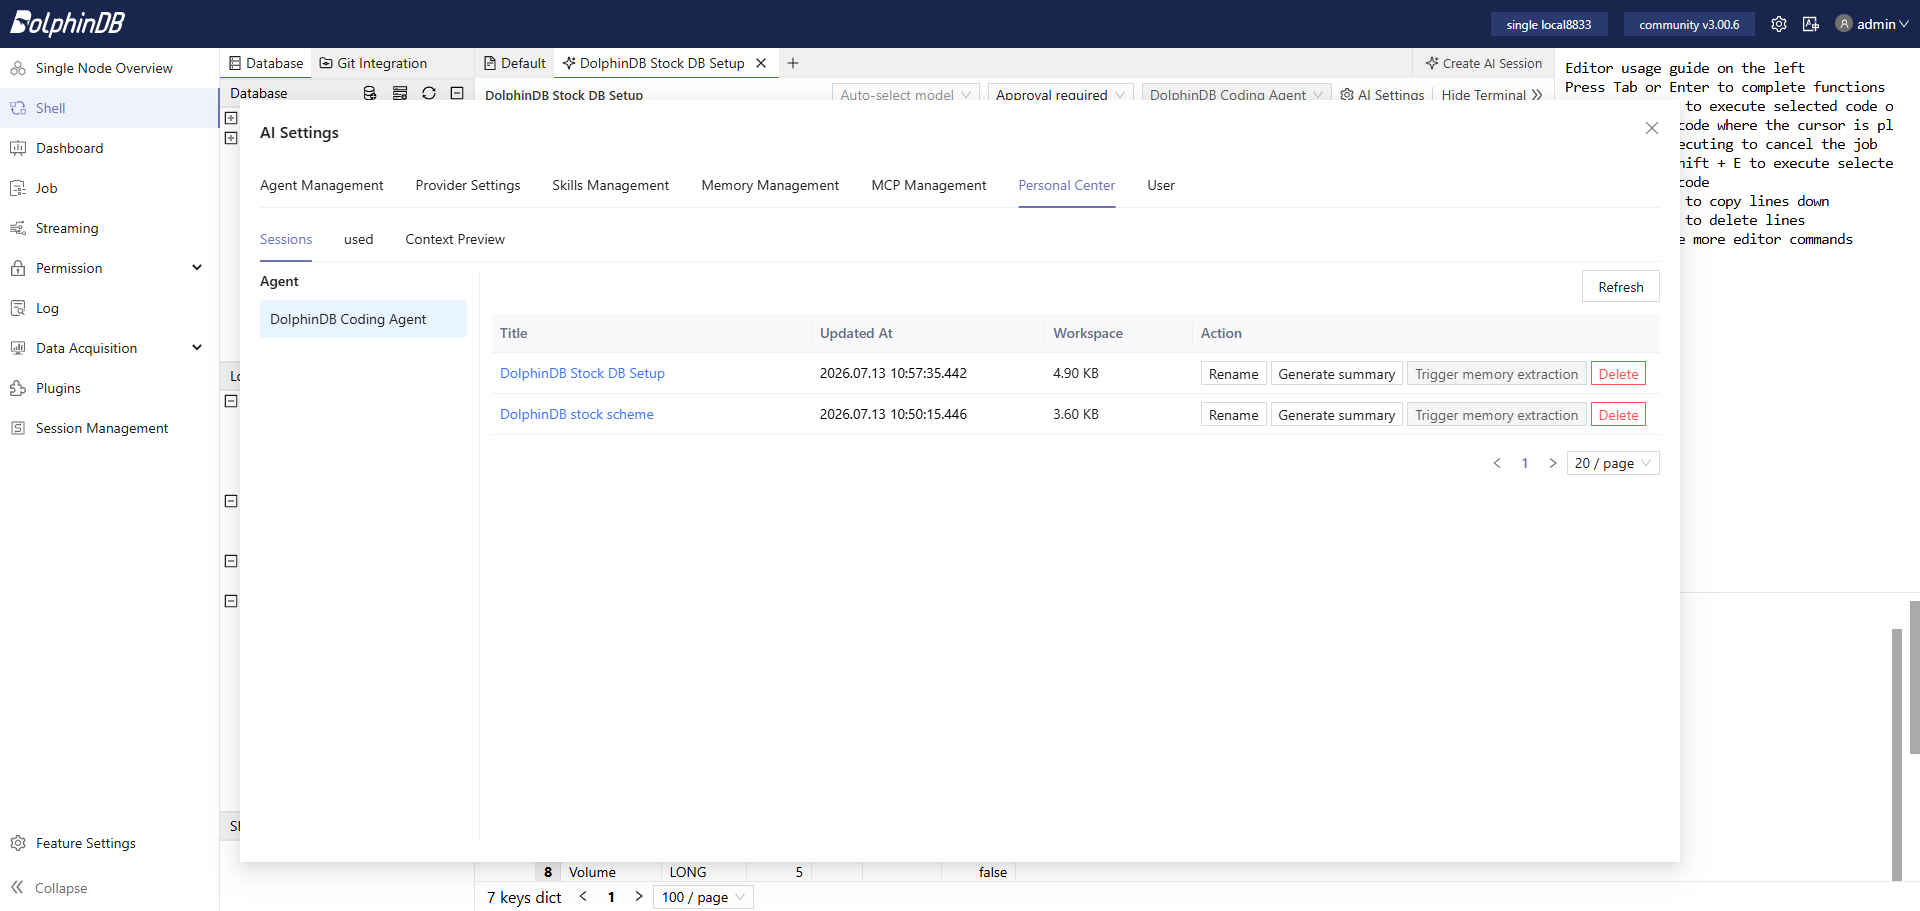Rename the DolphinDB Stock DB Setup session
The image size is (1920, 911).
1234,374
